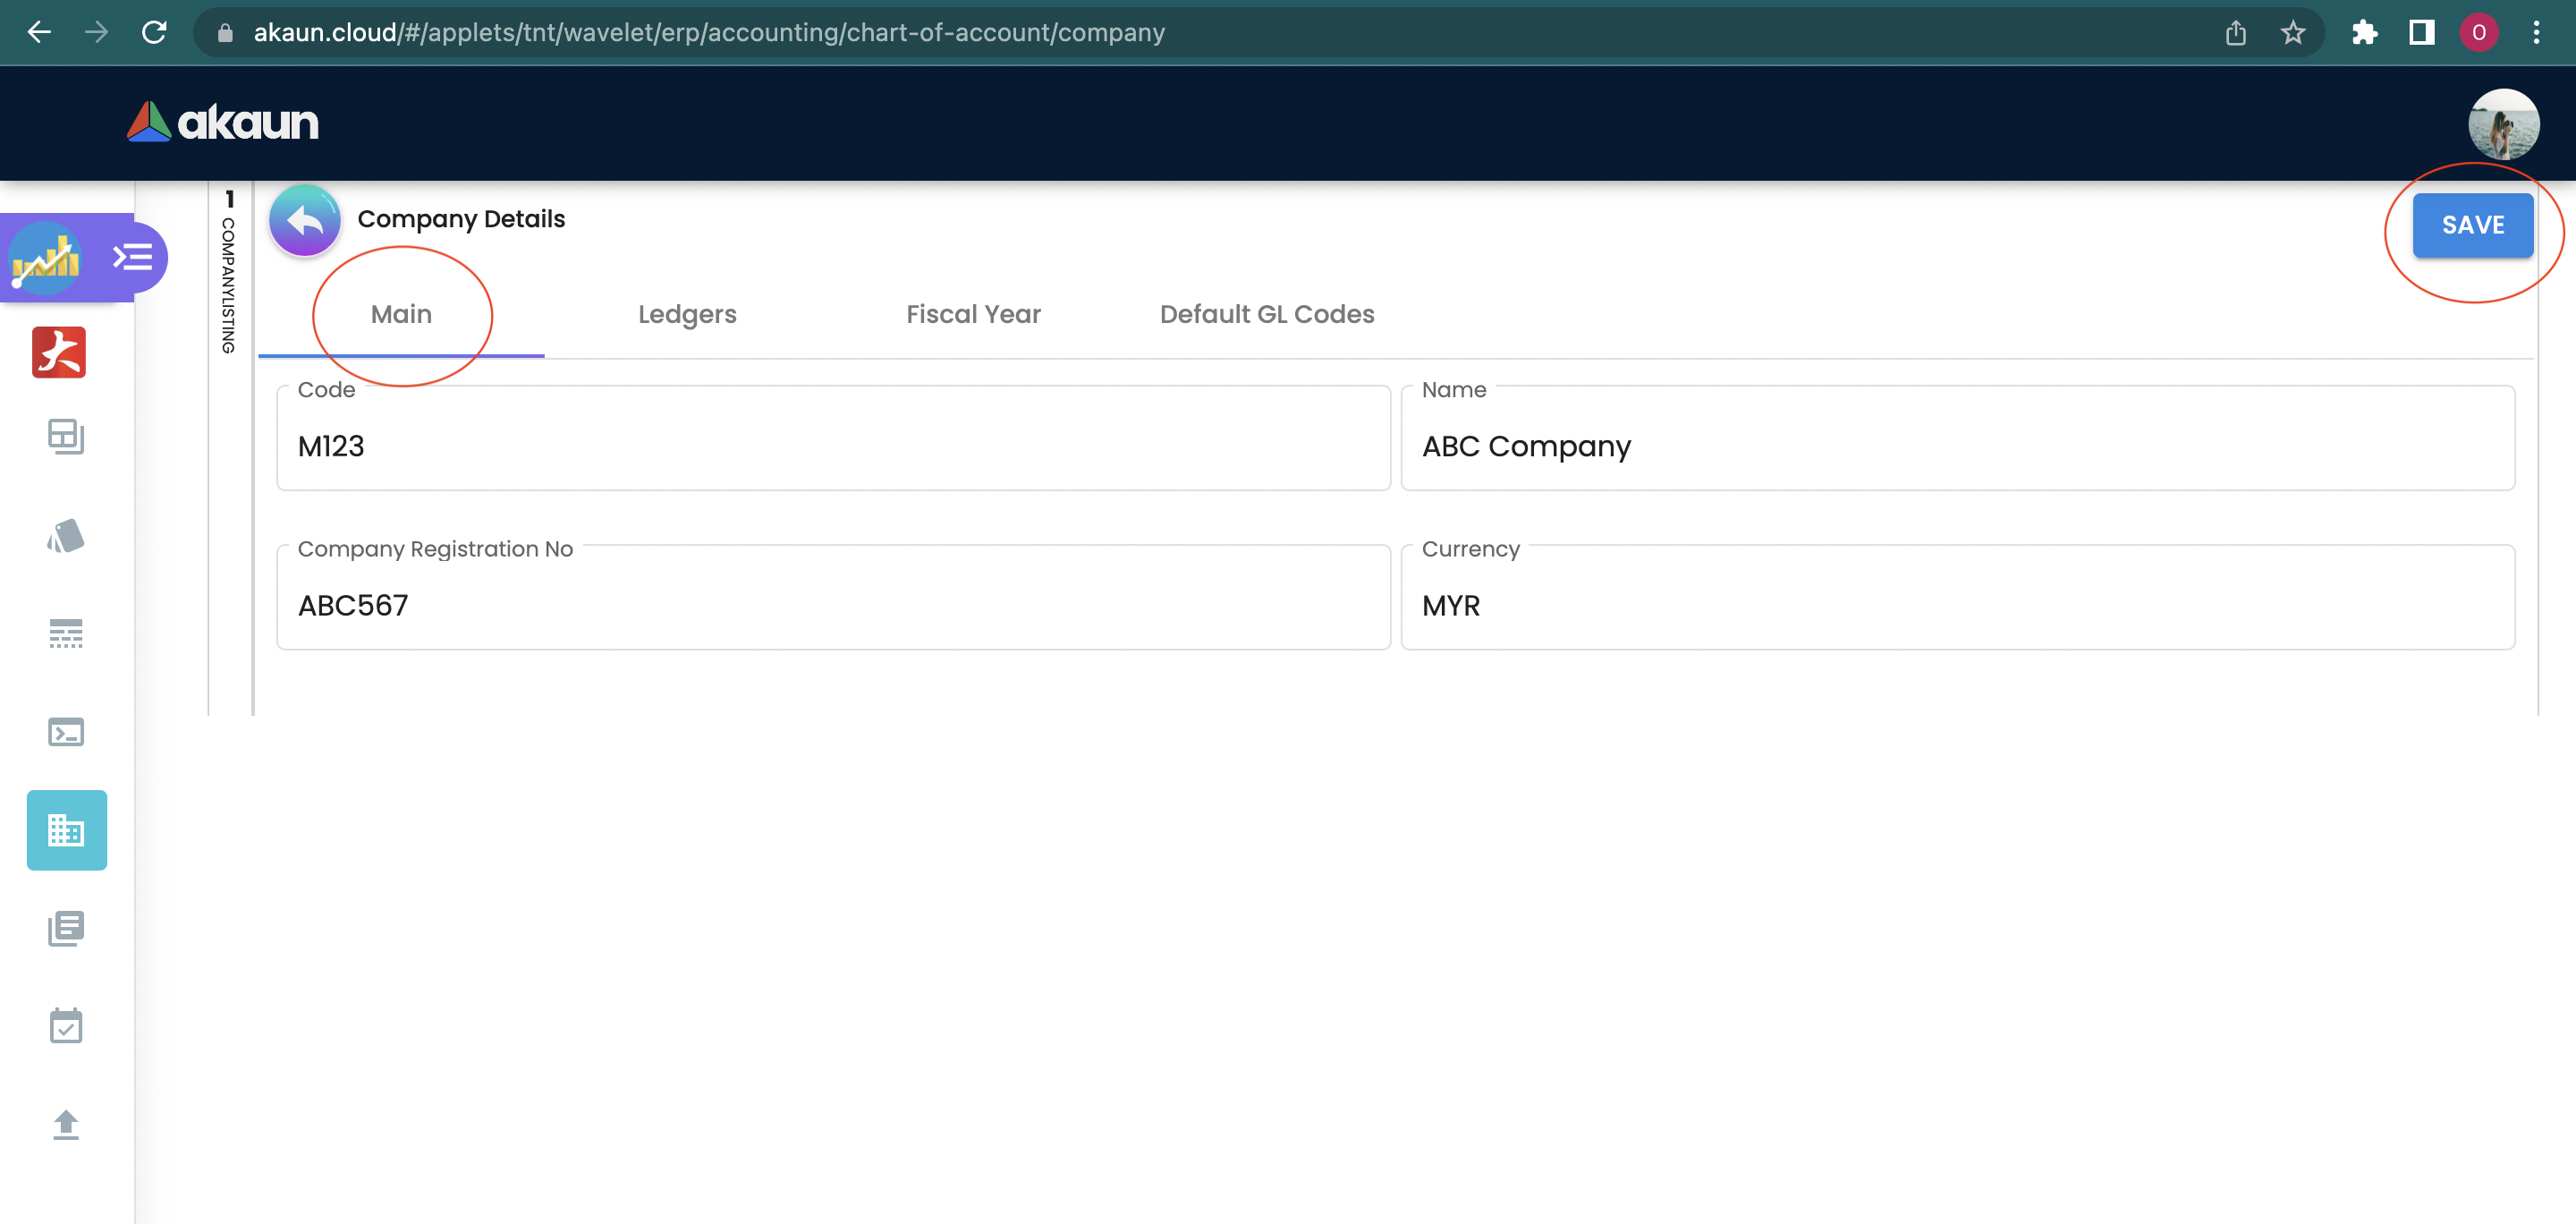Click the stacked documents sidebar icon
This screenshot has height=1224, width=2576.
66,928
